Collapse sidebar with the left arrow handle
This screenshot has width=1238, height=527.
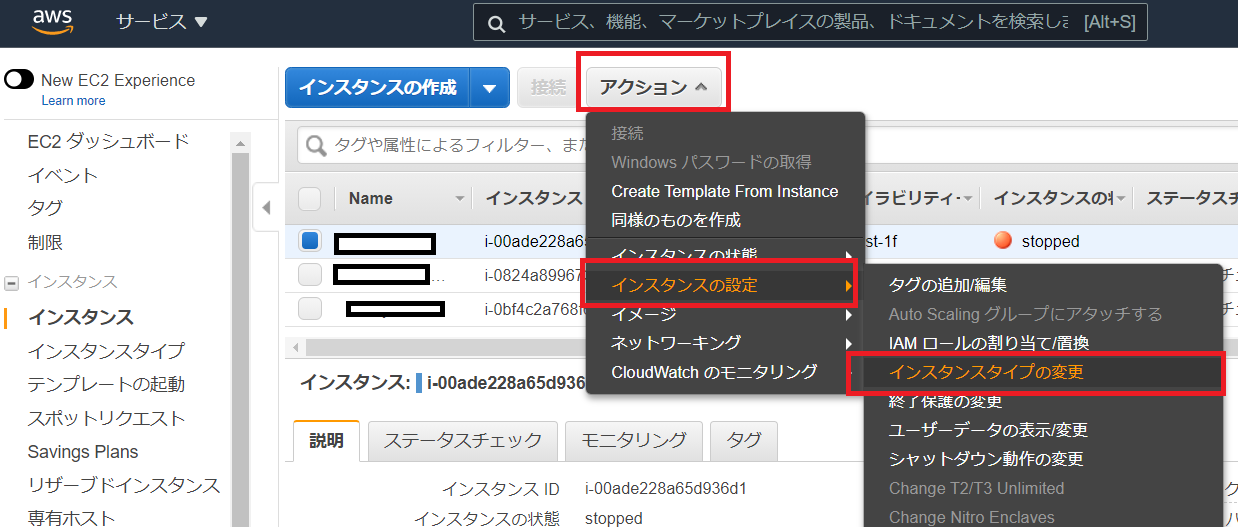click(265, 208)
